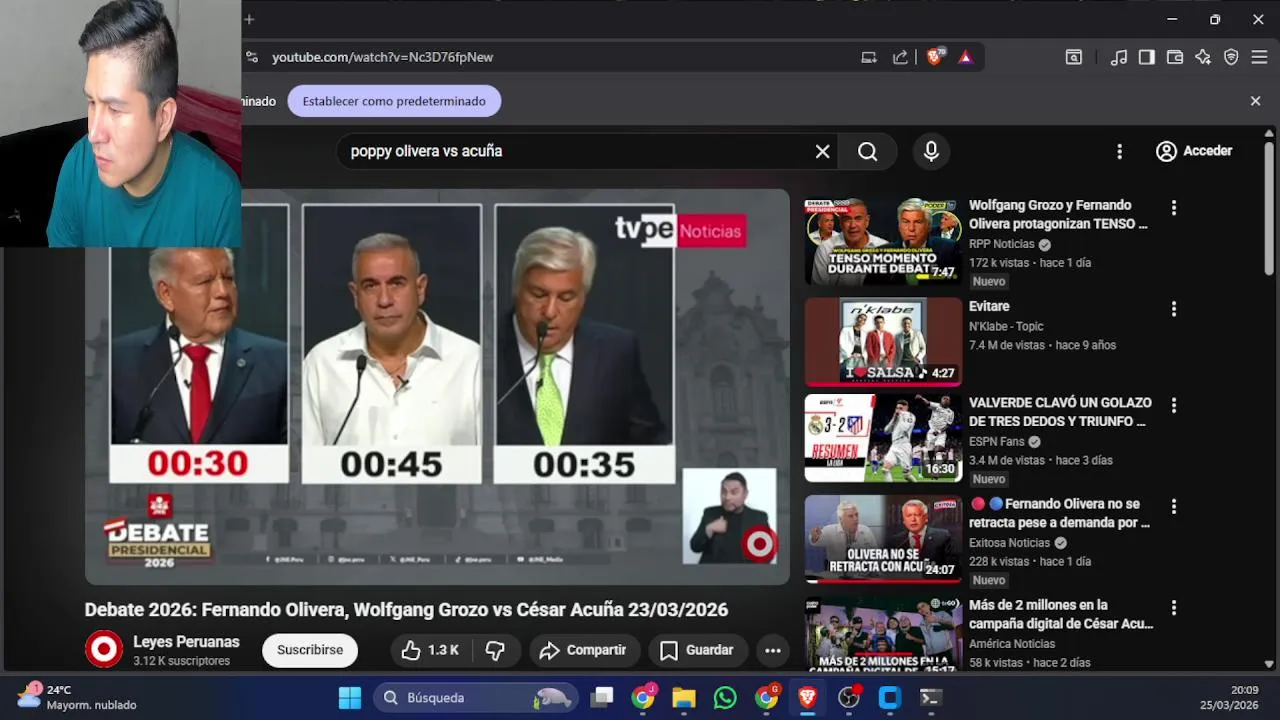This screenshot has width=1280, height=720.
Task: Open the Brave playlist music note icon
Action: point(1119,57)
